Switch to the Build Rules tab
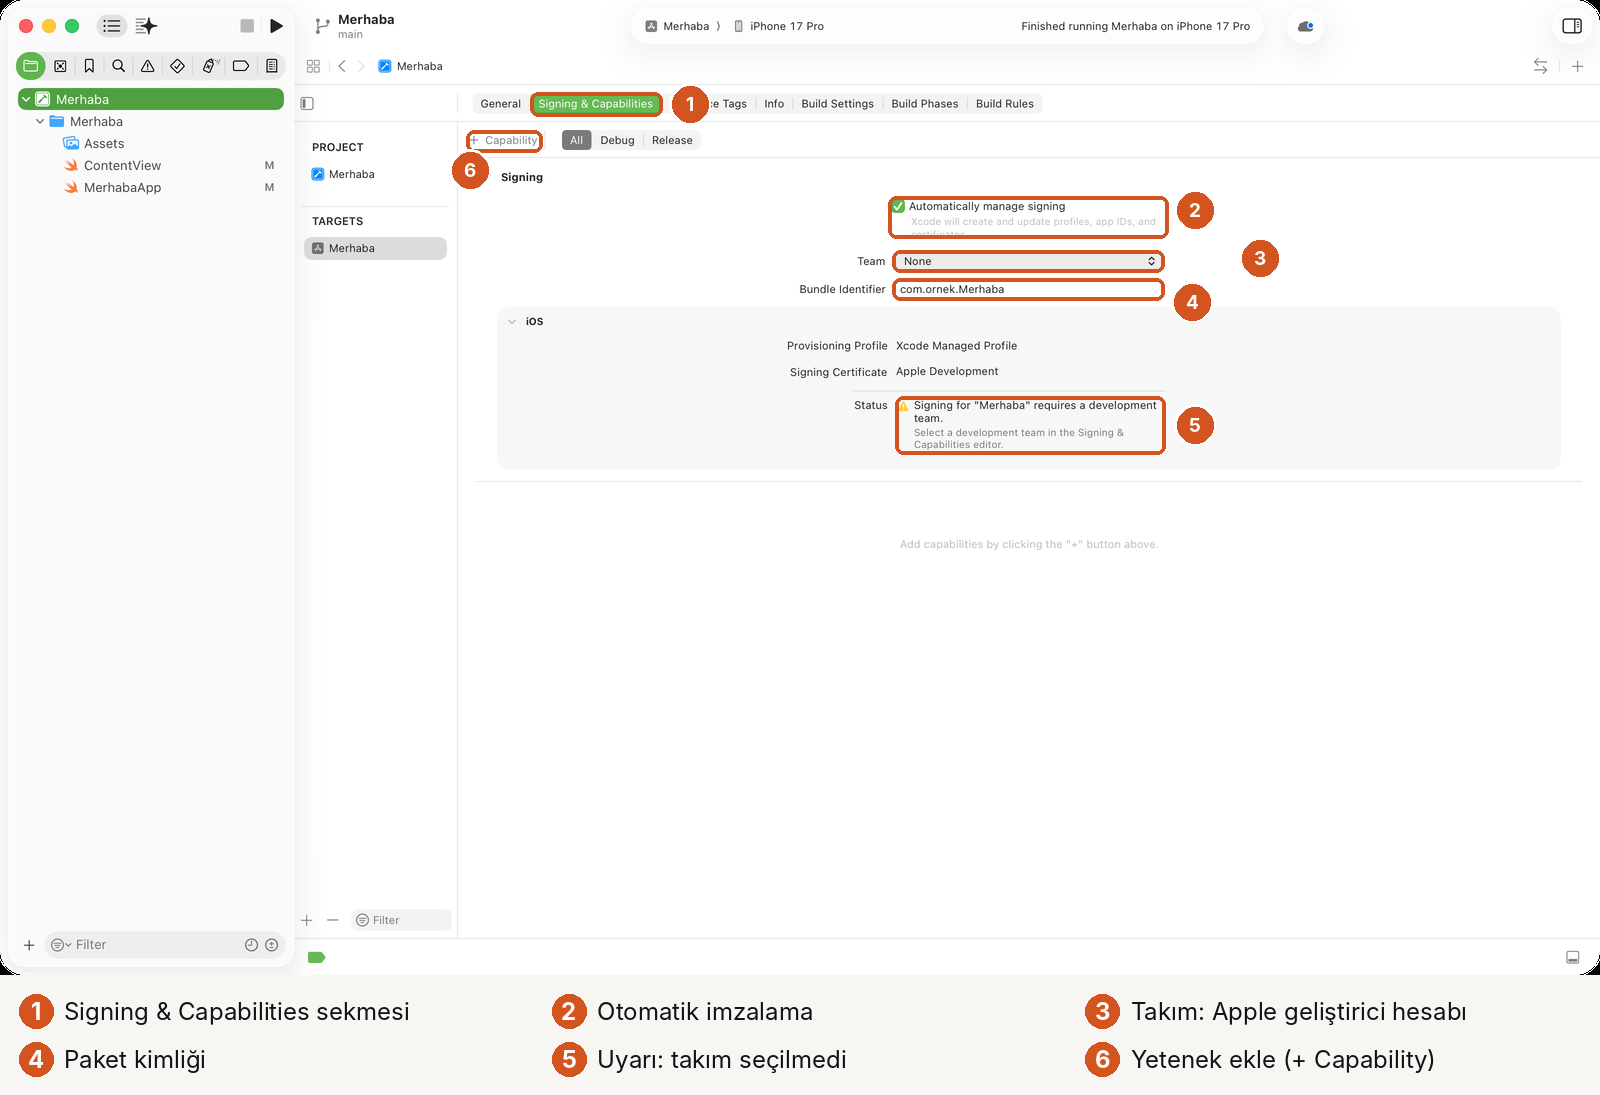Image resolution: width=1600 pixels, height=1095 pixels. click(x=1004, y=104)
